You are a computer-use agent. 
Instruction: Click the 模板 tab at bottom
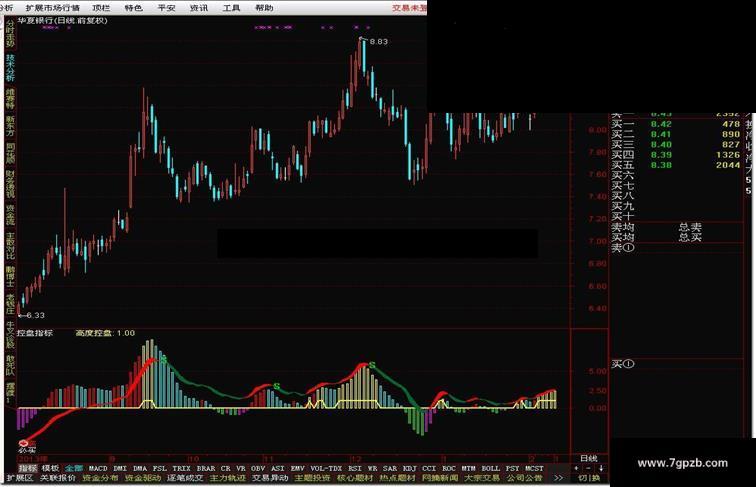(50, 468)
